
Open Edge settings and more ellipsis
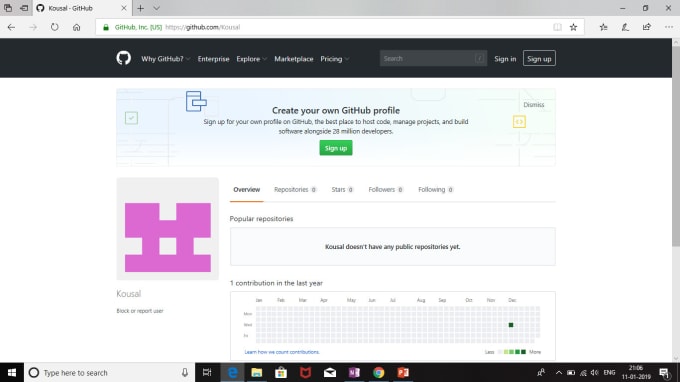click(x=669, y=27)
